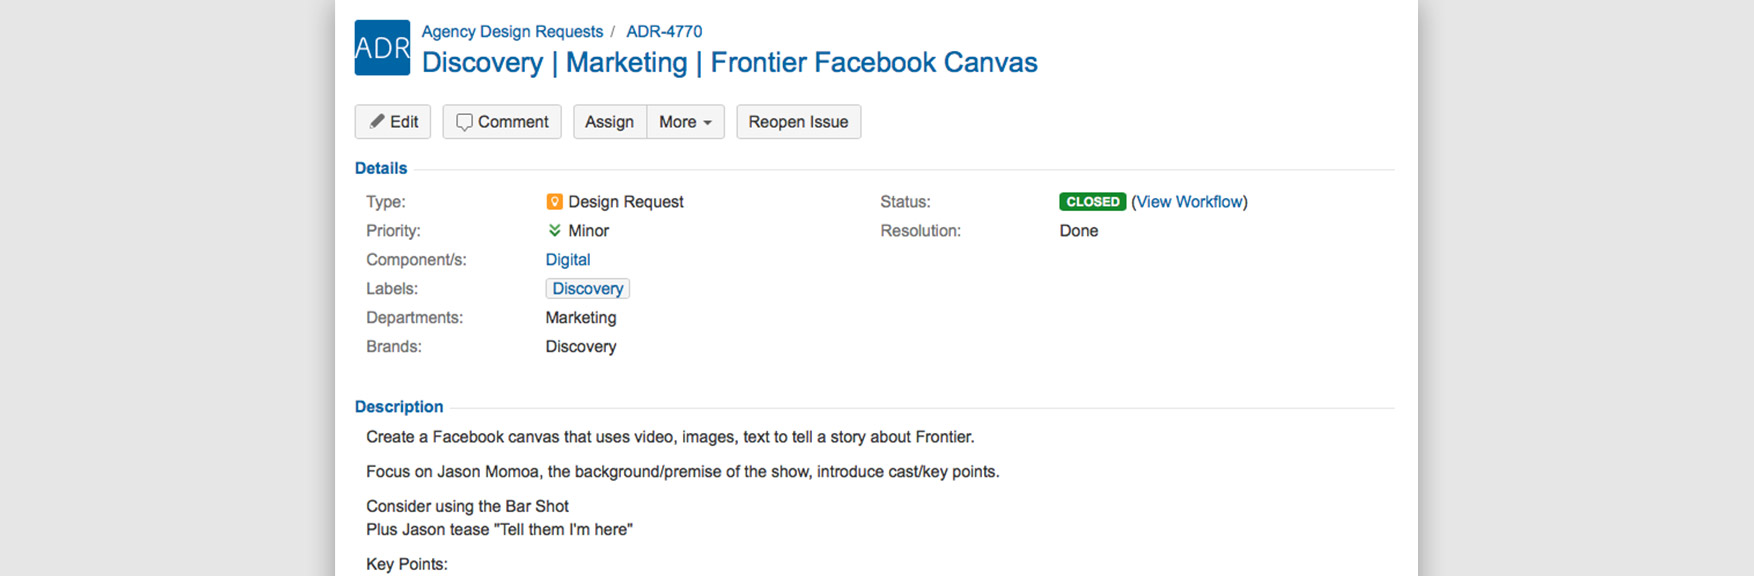Viewport: 1754px width, 576px height.
Task: Click the pencil icon on Edit button
Action: point(377,121)
